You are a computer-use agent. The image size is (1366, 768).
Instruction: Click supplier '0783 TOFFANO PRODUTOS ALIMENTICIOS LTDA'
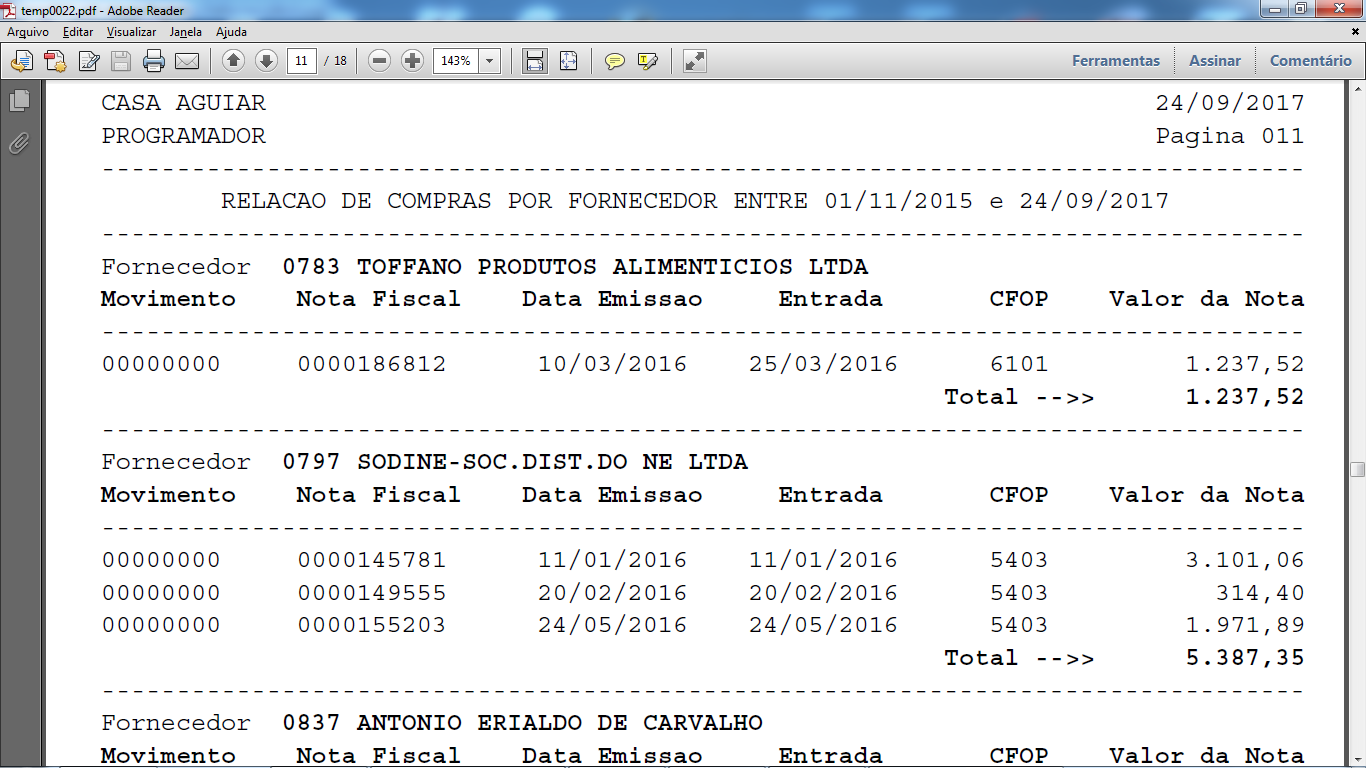point(576,267)
